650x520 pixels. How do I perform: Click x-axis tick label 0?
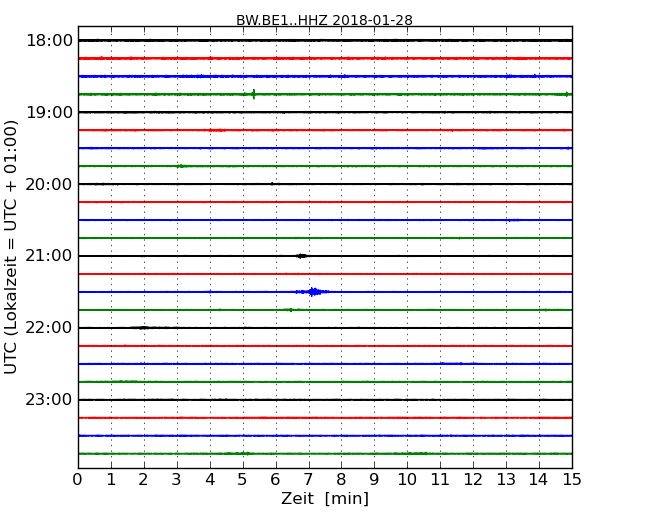coord(78,480)
